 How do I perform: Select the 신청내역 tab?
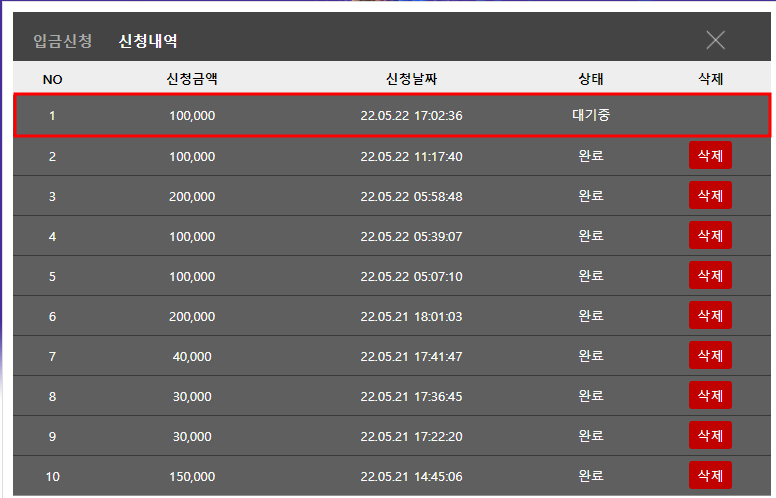click(148, 41)
